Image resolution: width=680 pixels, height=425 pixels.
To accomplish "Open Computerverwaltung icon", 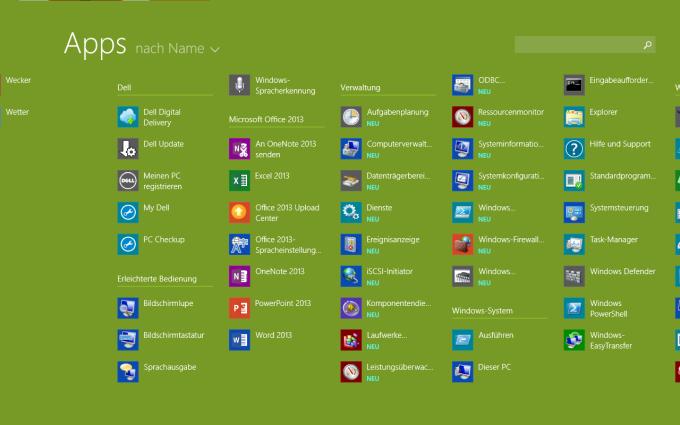I will point(351,149).
